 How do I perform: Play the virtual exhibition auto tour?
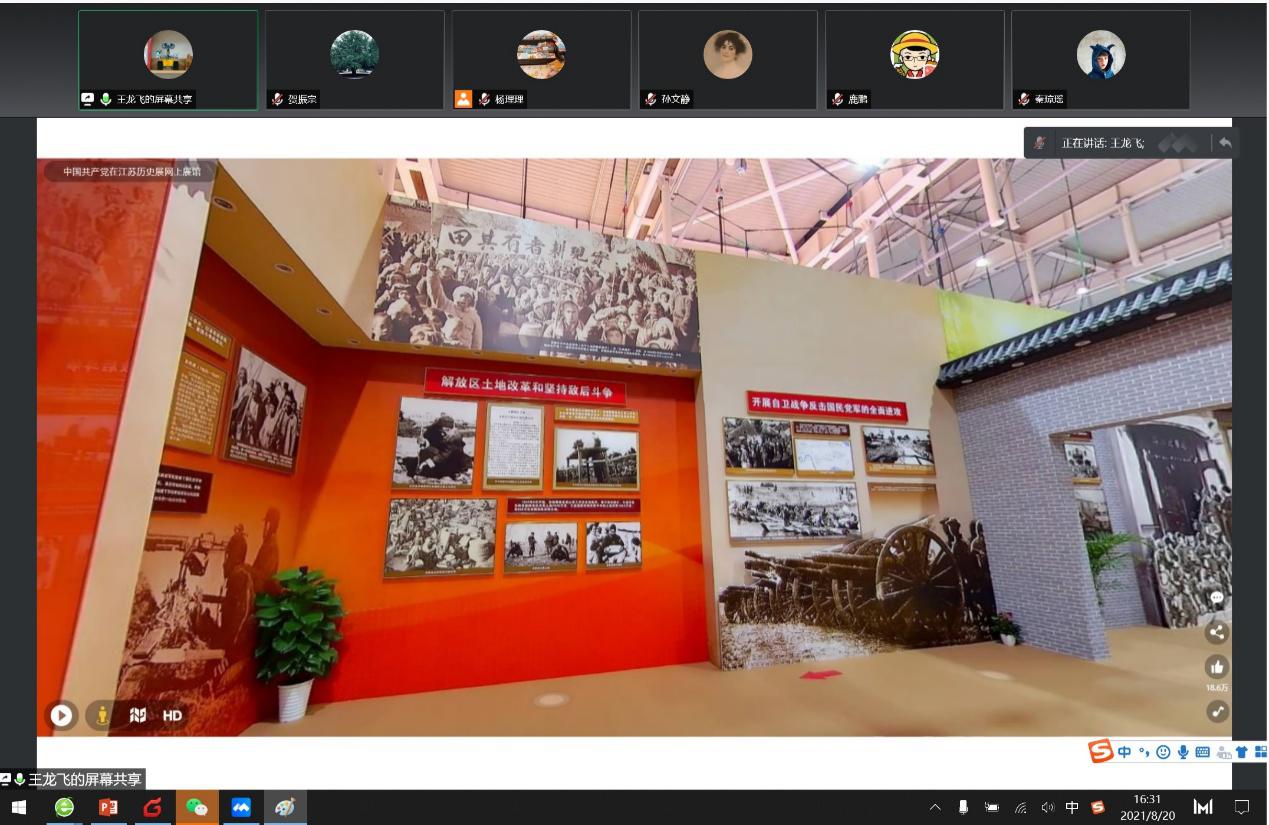pos(61,715)
